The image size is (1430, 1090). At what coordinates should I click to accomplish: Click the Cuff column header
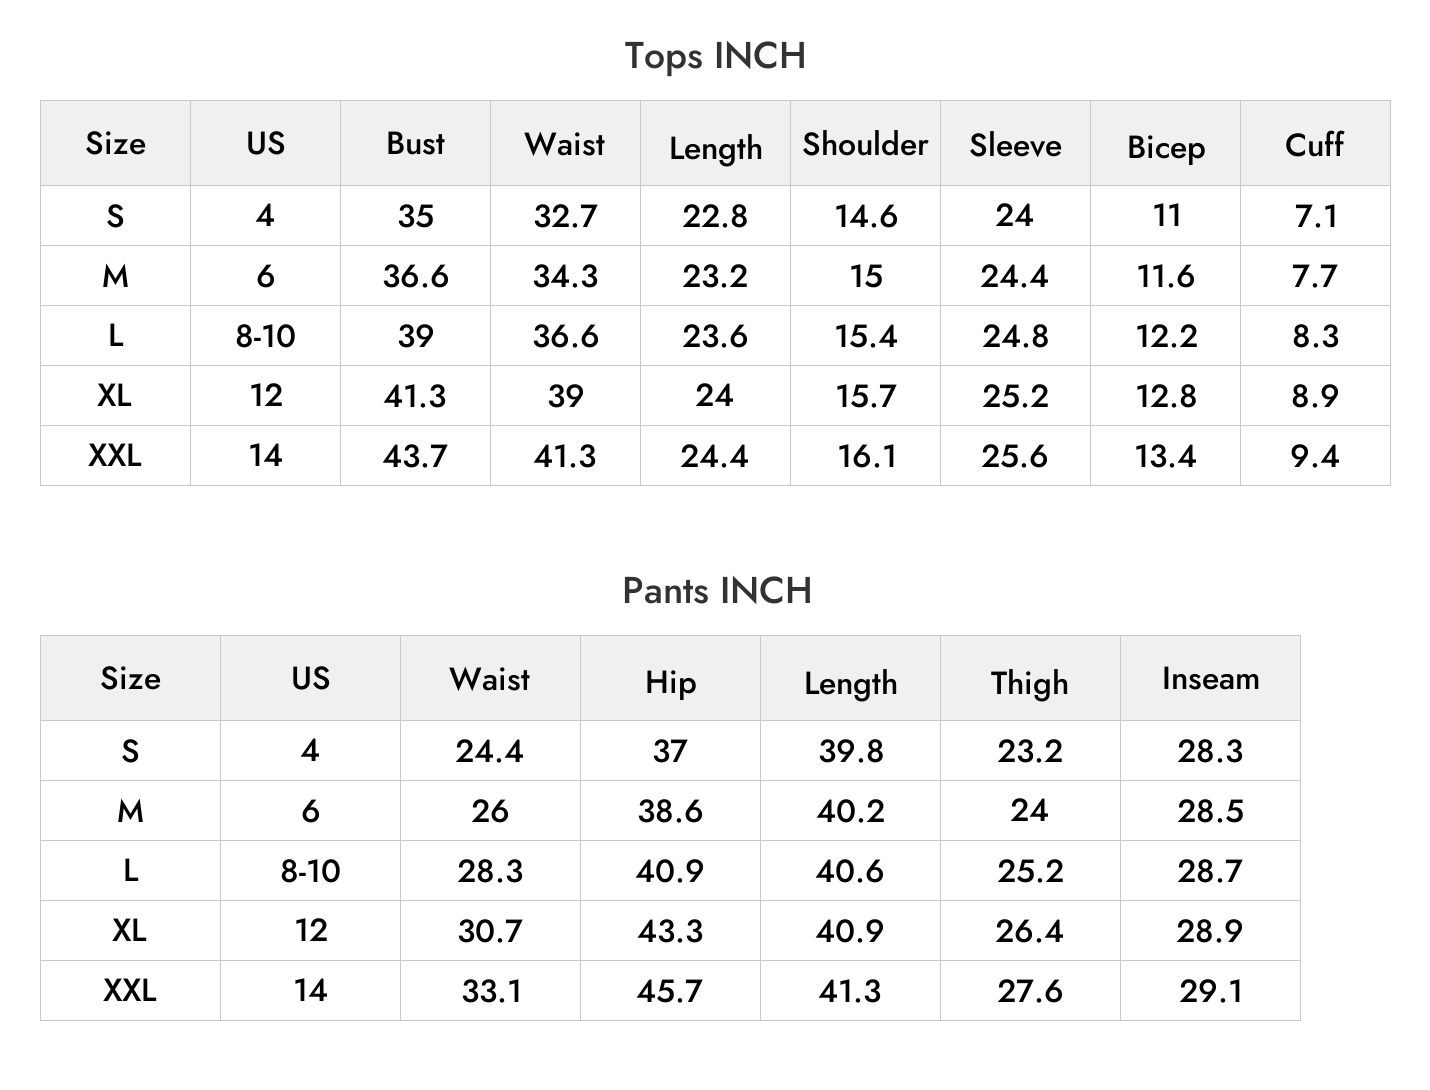click(x=1315, y=143)
